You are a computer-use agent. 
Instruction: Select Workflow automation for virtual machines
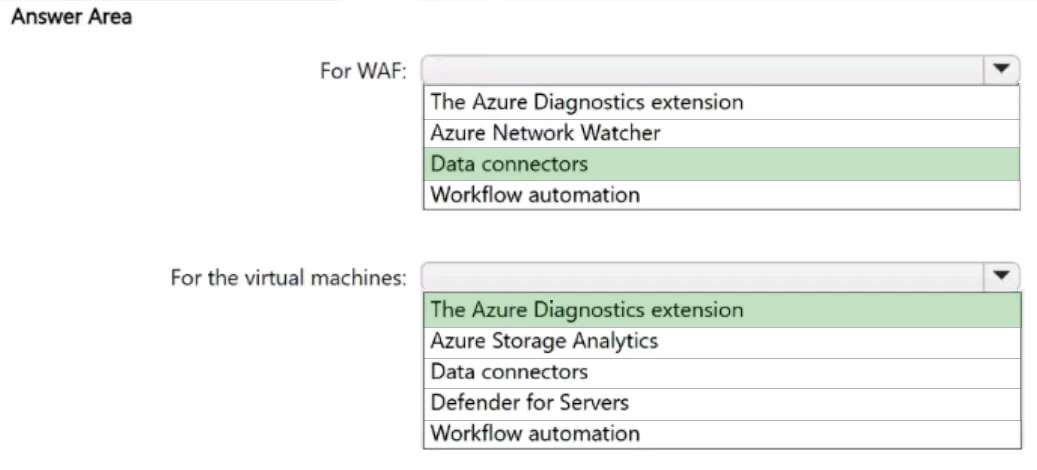tap(535, 434)
